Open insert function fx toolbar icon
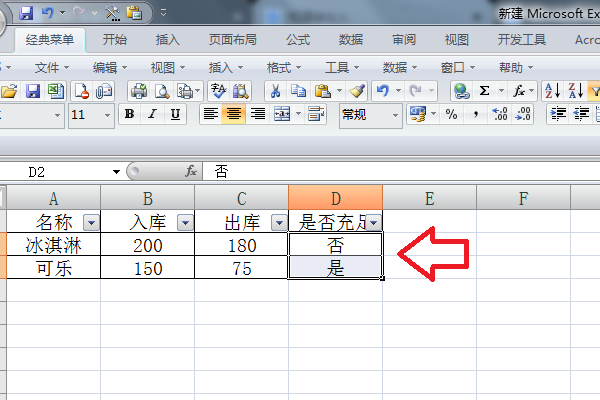Image resolution: width=600 pixels, height=400 pixels. tap(519, 91)
